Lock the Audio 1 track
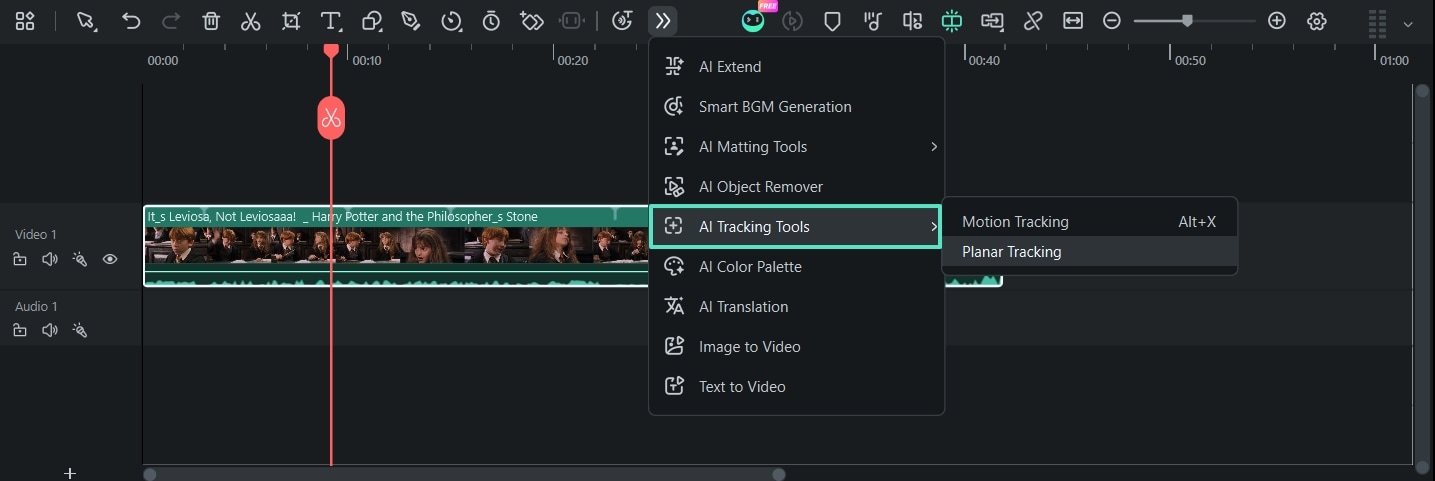 20,330
